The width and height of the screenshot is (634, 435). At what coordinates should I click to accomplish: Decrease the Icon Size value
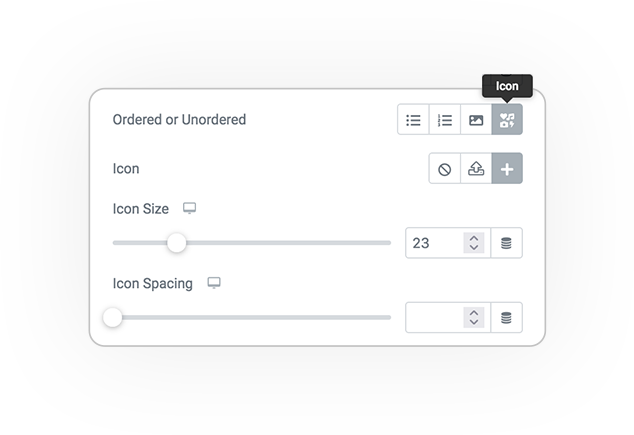click(474, 247)
